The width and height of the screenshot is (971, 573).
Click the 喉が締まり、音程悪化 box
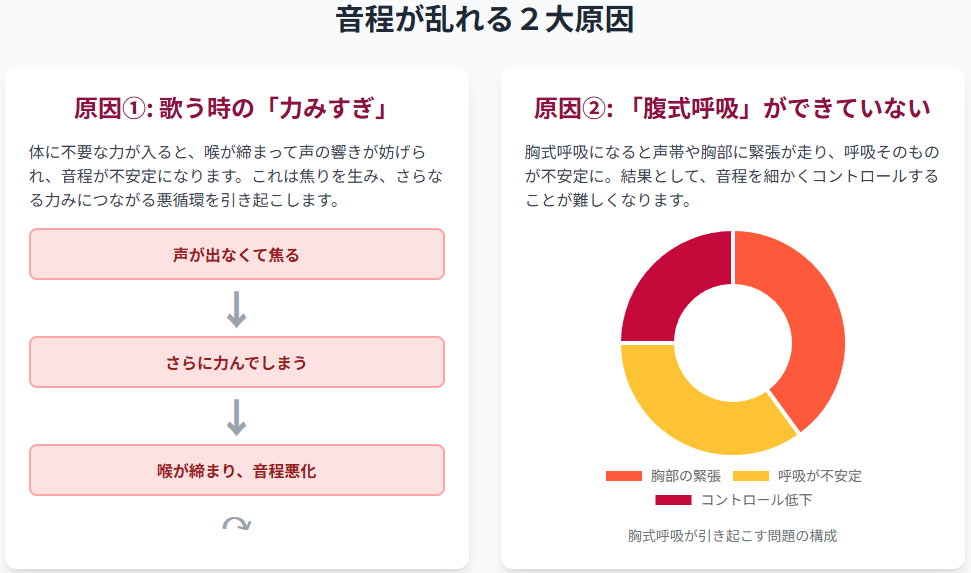(237, 470)
